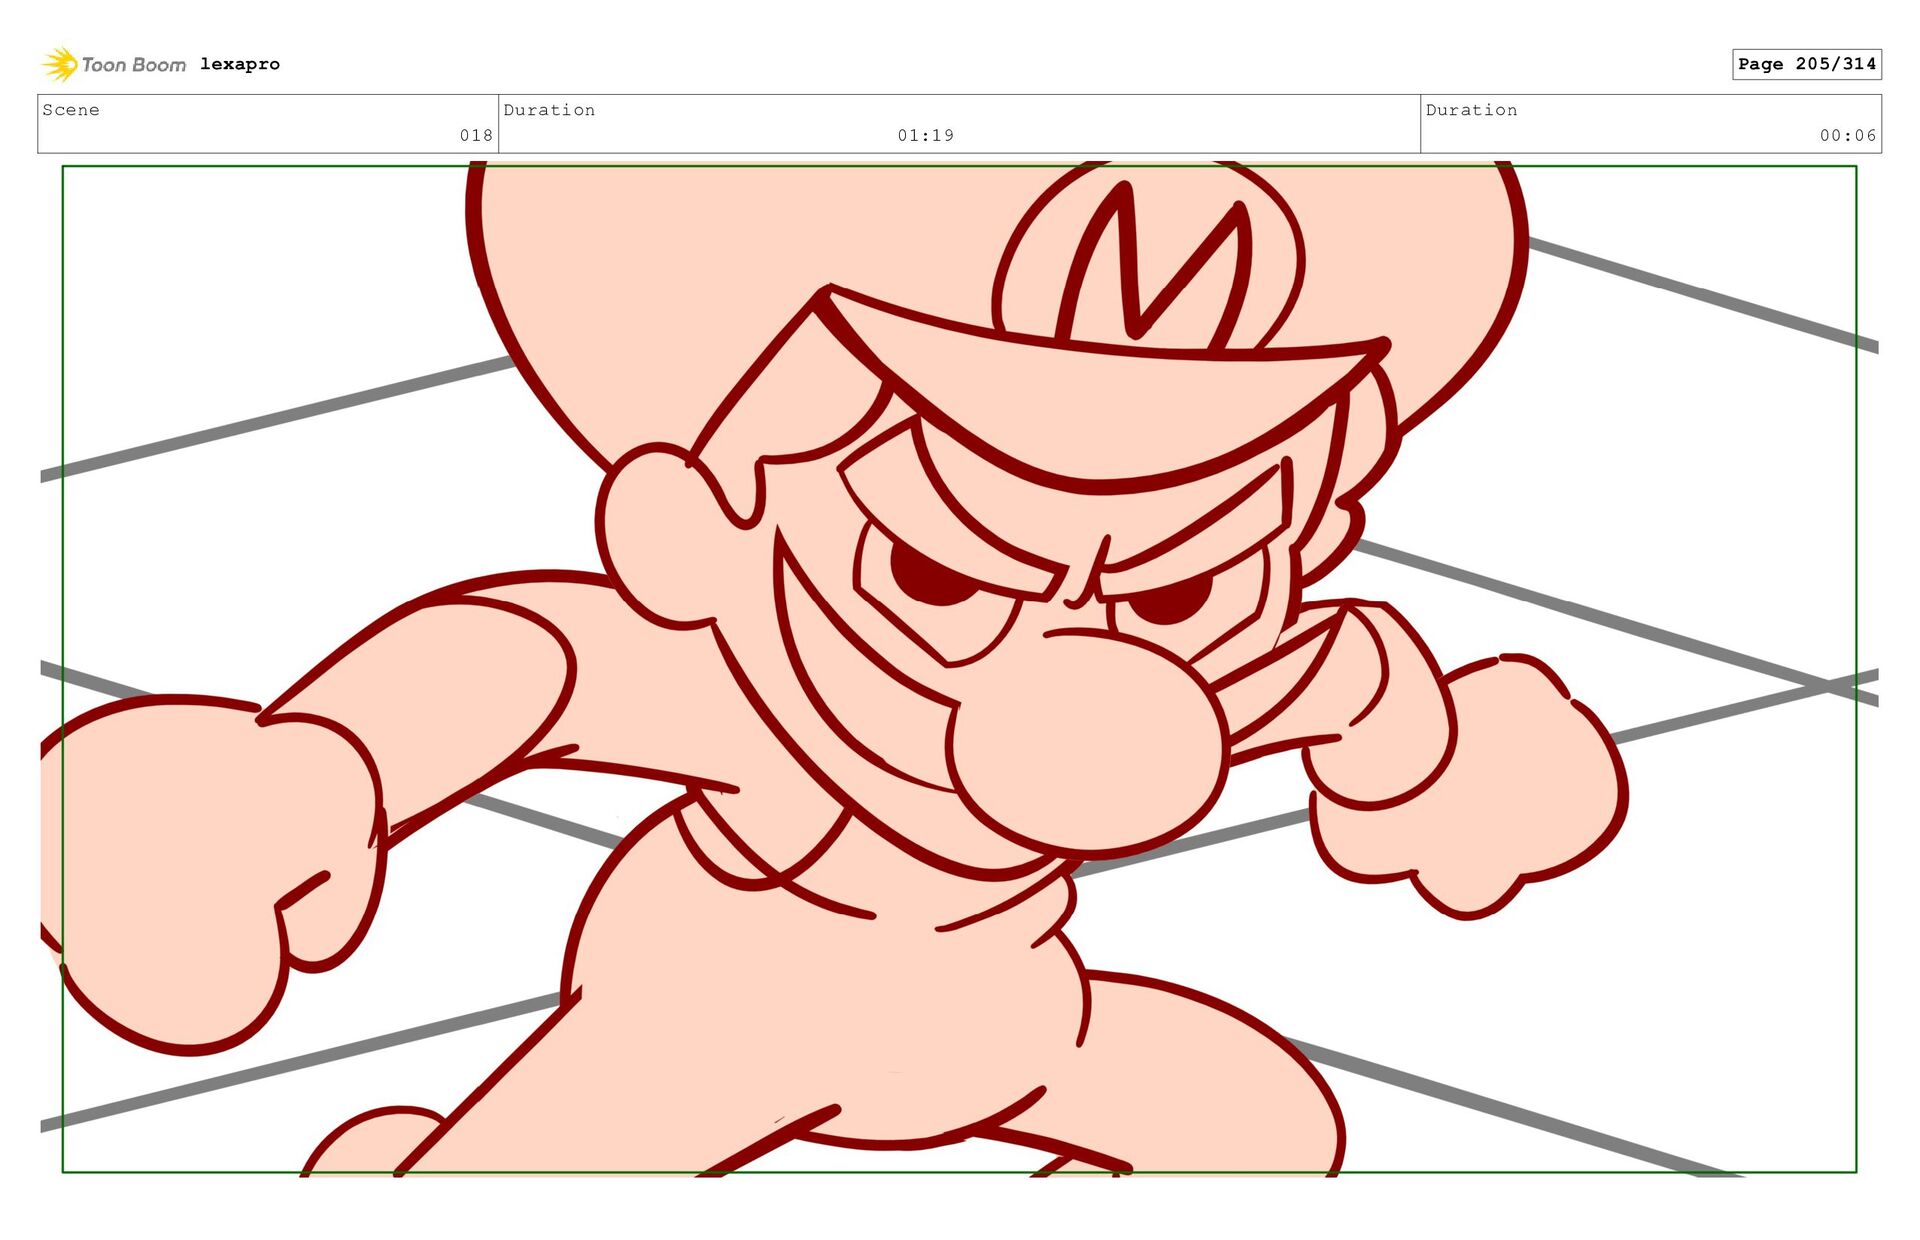1920x1240 pixels.
Task: Click the 'Scene' header label
Action: tap(71, 110)
